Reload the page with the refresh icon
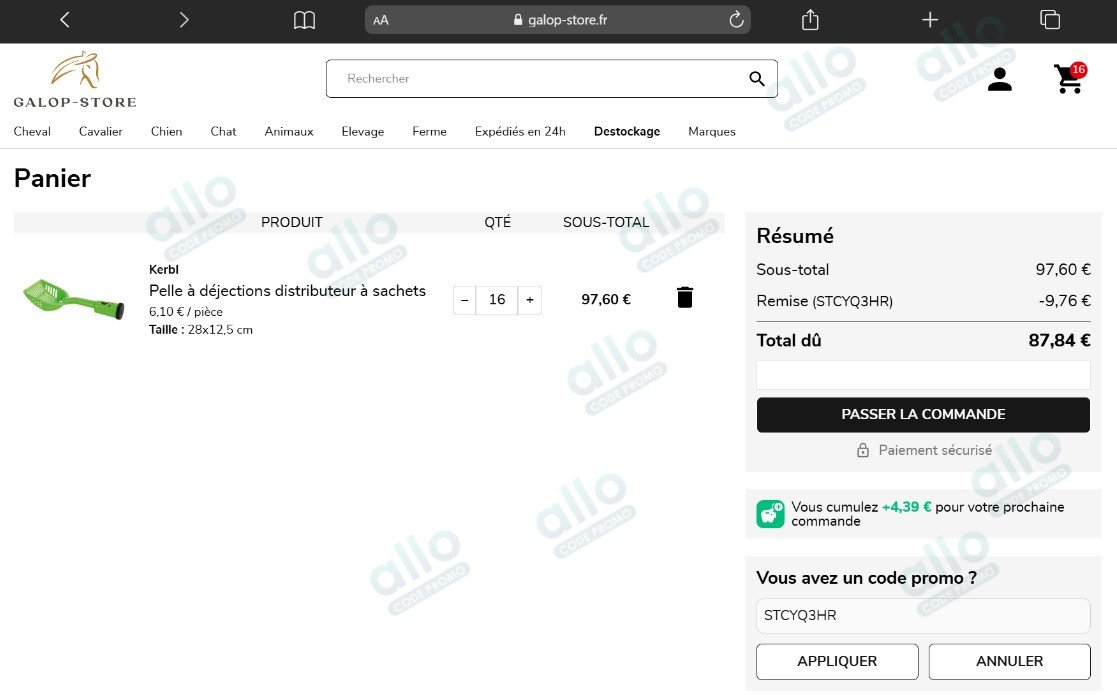The image size is (1117, 700). pos(736,20)
